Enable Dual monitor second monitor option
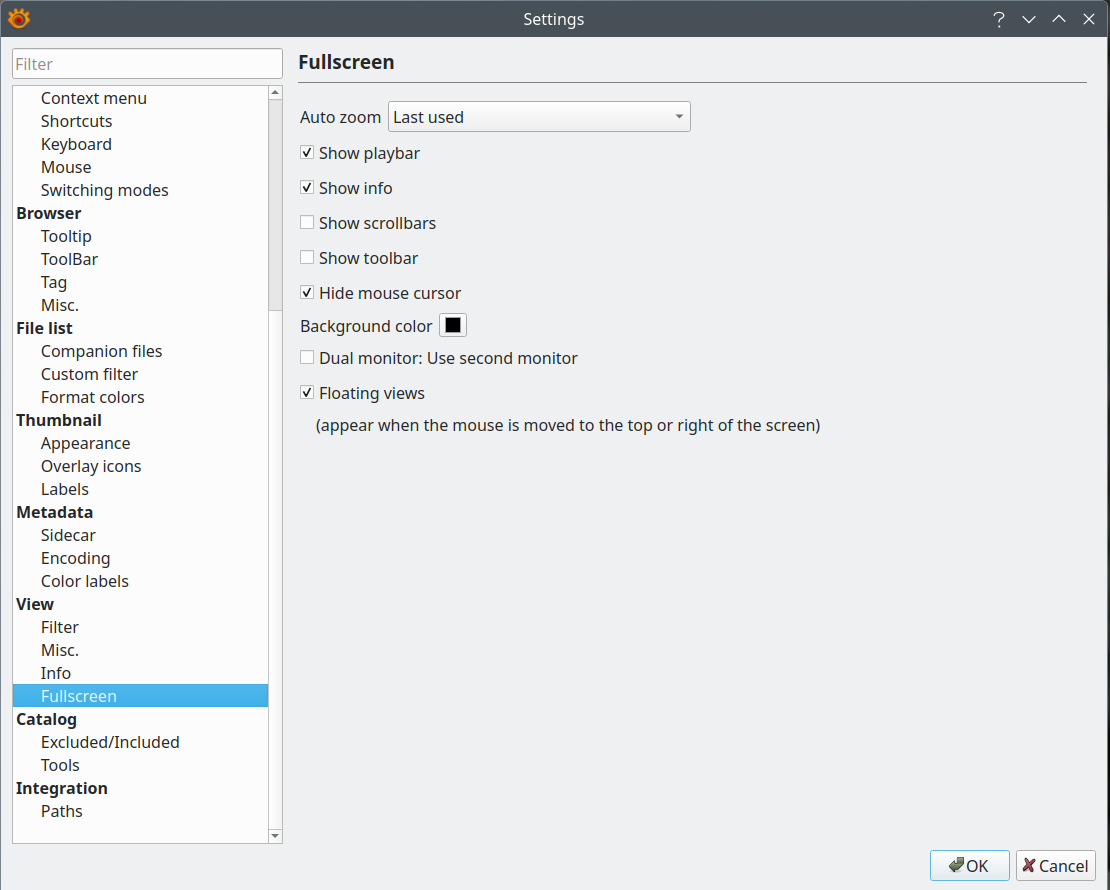 pos(307,358)
